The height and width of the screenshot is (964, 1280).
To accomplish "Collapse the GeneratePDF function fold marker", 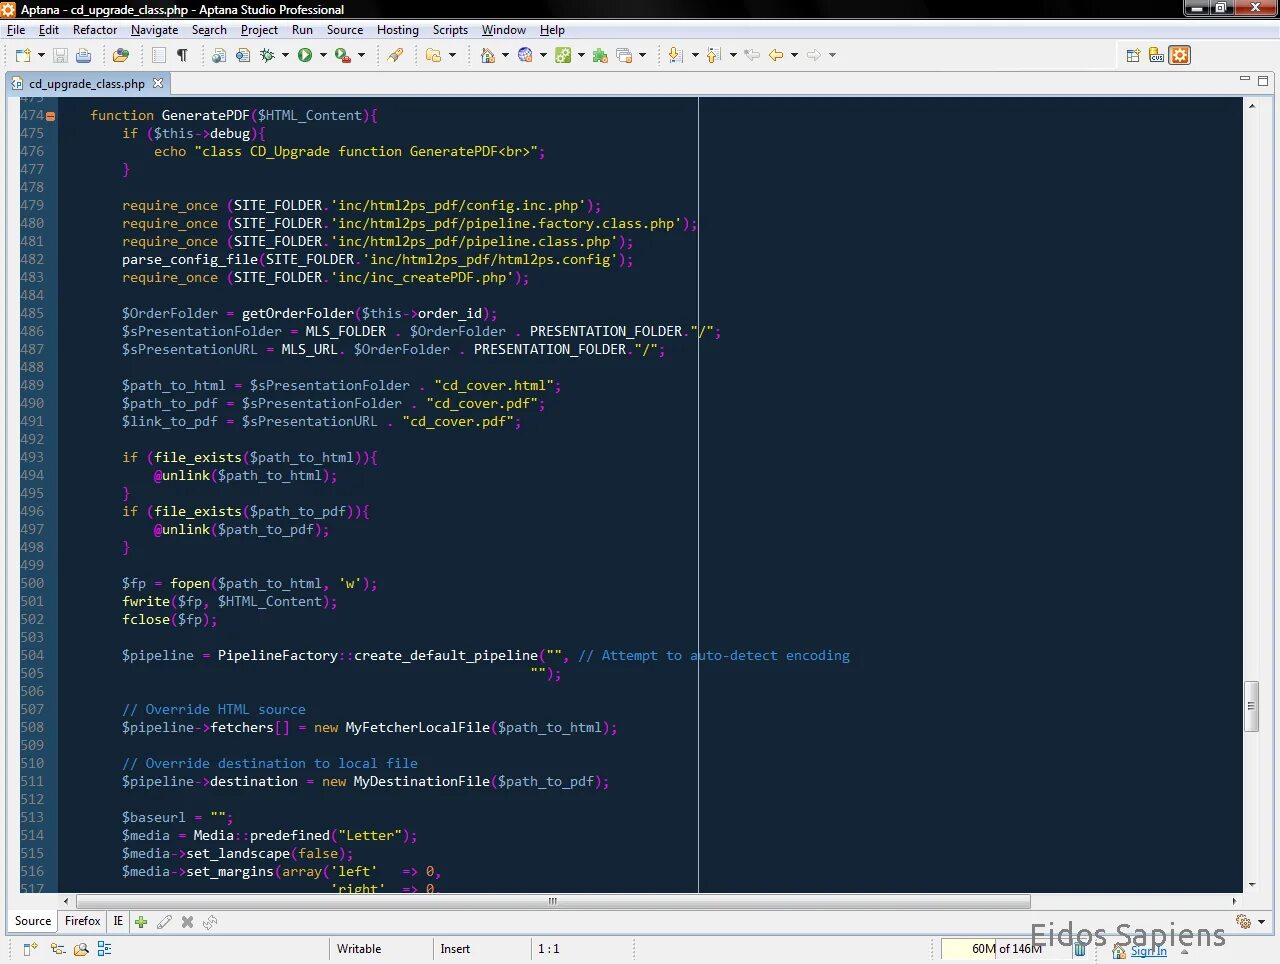I will pyautogui.click(x=50, y=116).
